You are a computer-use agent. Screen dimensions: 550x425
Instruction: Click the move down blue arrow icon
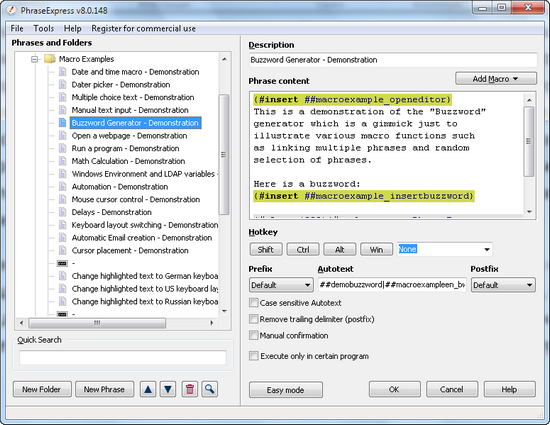(x=168, y=389)
